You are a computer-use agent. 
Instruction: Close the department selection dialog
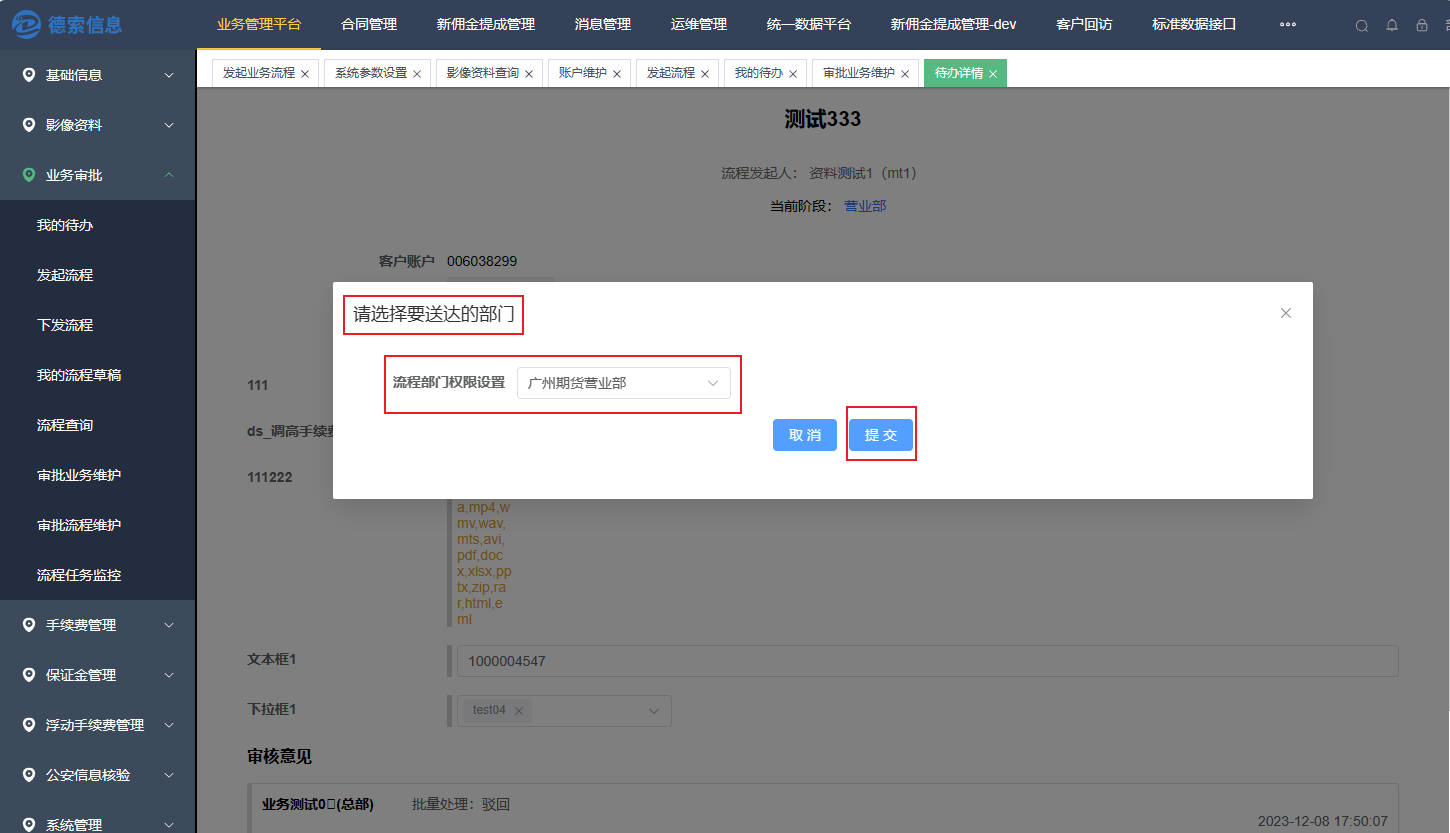pyautogui.click(x=1286, y=313)
